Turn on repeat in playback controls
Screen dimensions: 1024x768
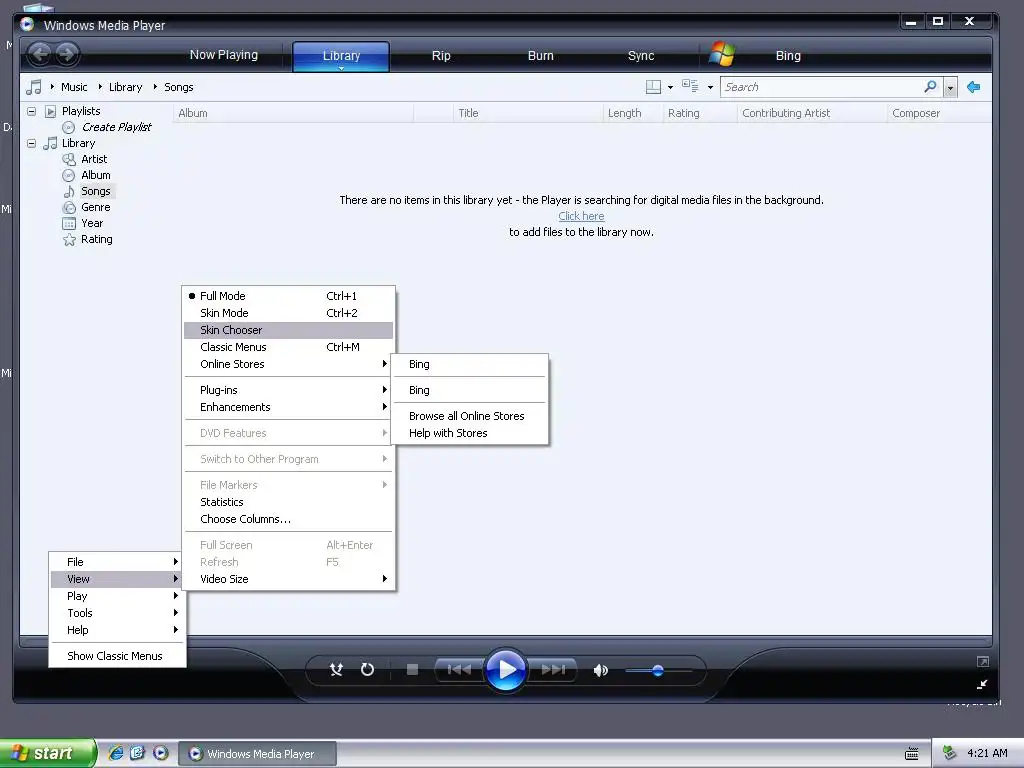click(x=368, y=669)
